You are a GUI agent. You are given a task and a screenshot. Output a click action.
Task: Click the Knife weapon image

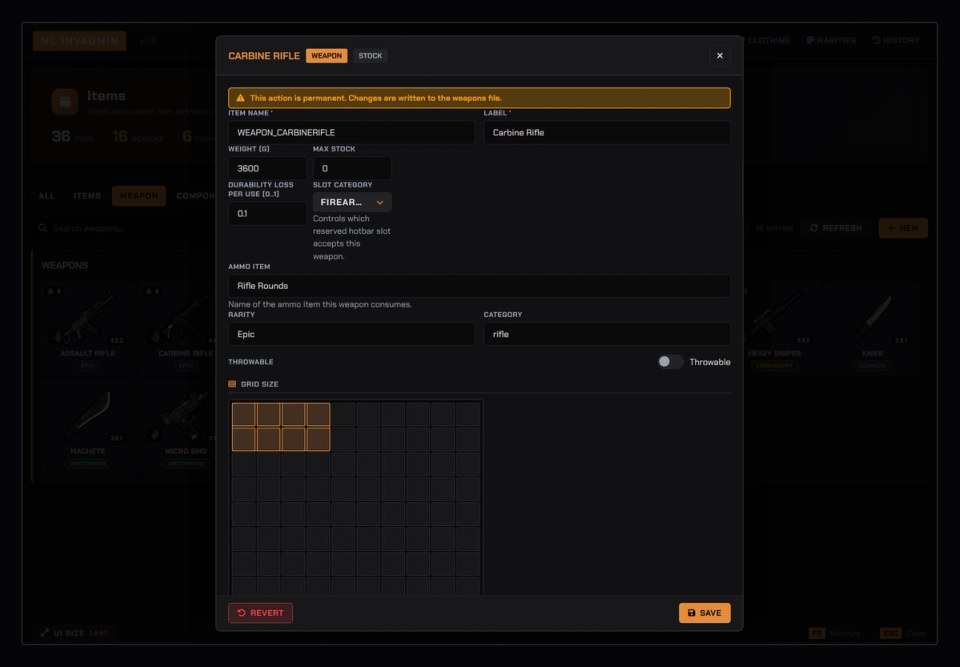pos(872,317)
